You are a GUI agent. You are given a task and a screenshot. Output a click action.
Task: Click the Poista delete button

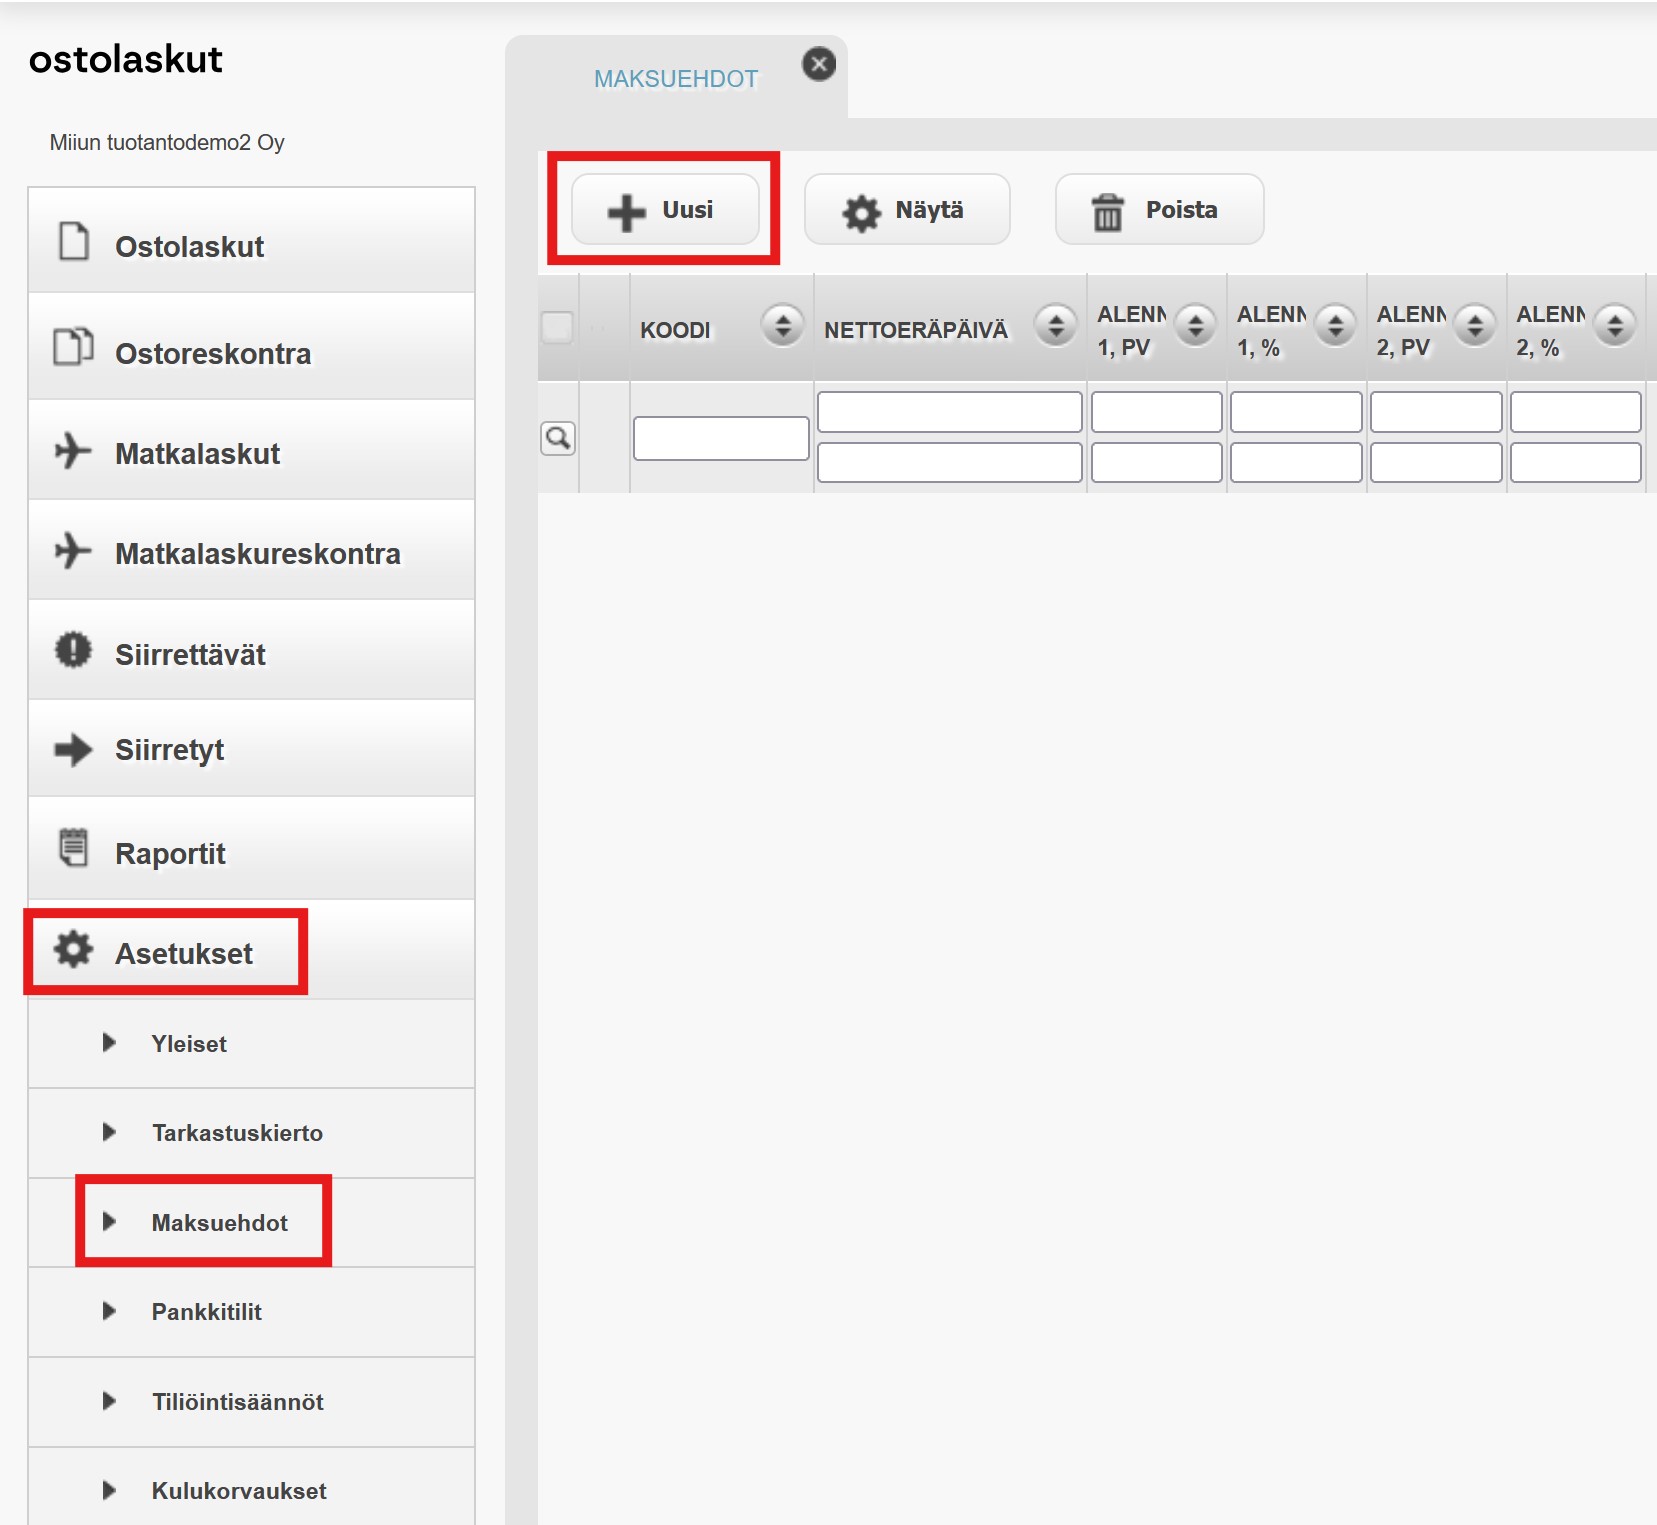(x=1160, y=210)
